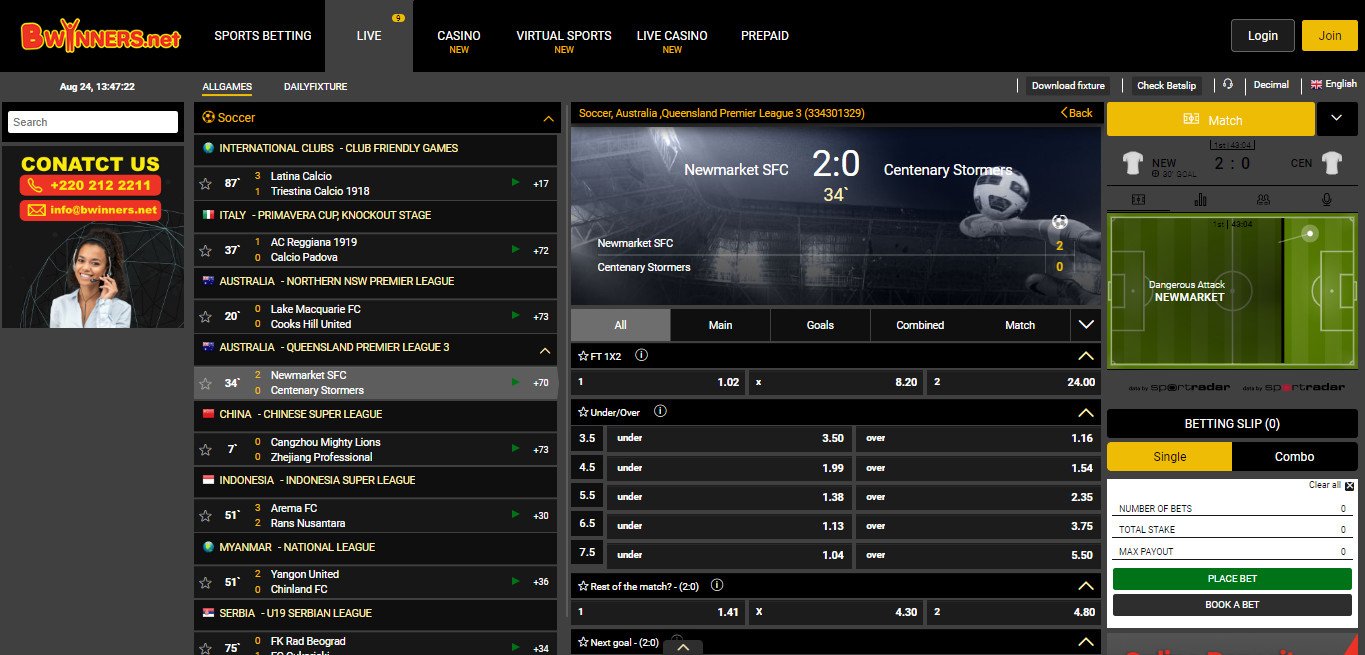This screenshot has width=1365, height=655.
Task: Click China flag for Chinese Super League
Action: click(208, 414)
